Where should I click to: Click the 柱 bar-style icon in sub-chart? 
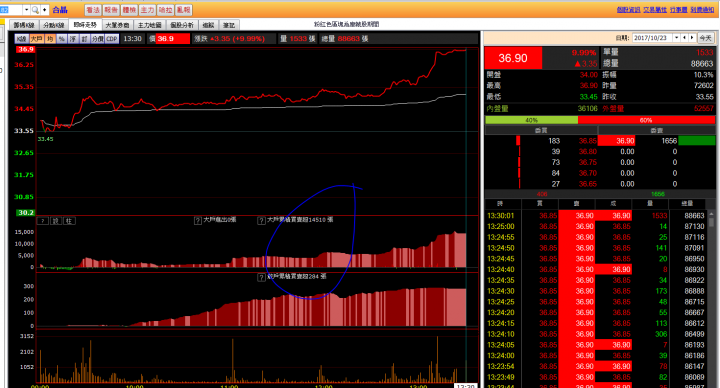pyautogui.click(x=69, y=221)
